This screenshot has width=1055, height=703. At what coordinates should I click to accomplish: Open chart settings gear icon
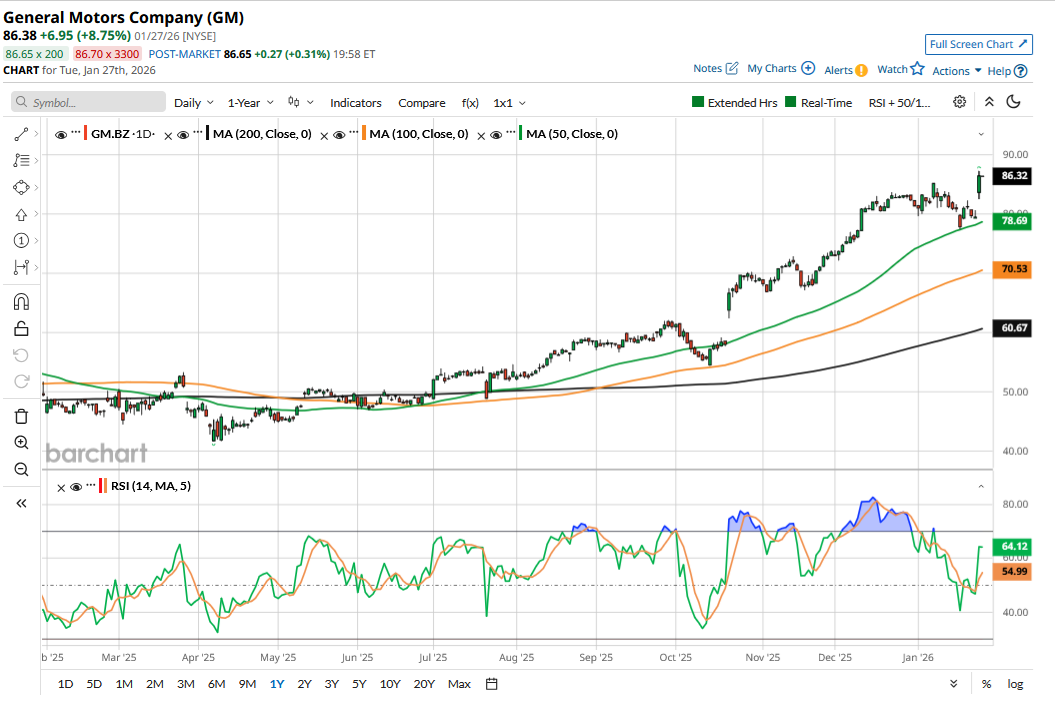(959, 102)
